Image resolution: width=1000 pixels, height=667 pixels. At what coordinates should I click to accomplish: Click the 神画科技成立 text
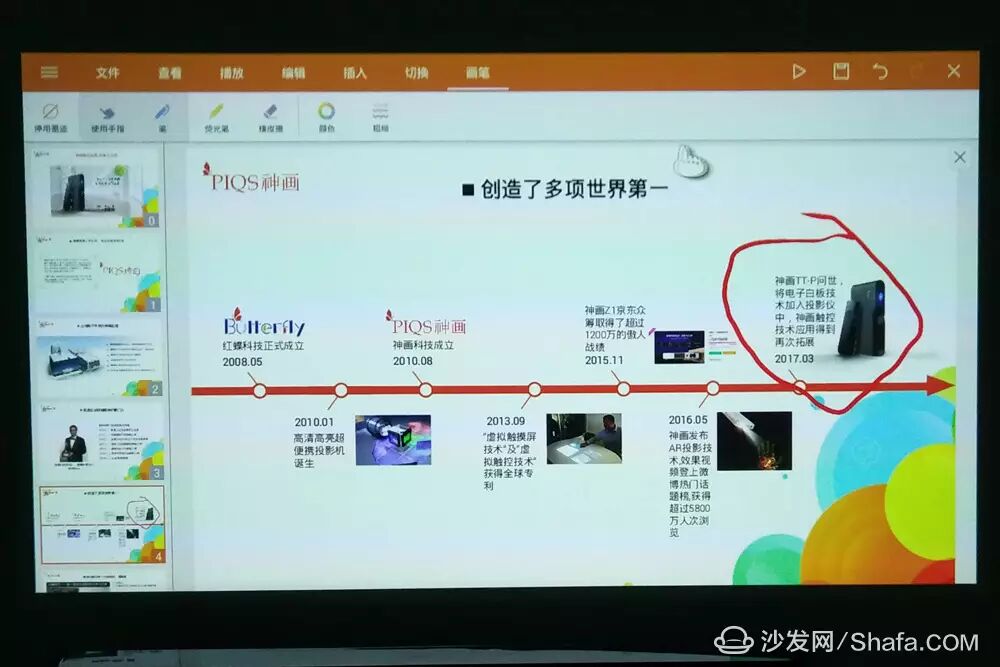[423, 345]
